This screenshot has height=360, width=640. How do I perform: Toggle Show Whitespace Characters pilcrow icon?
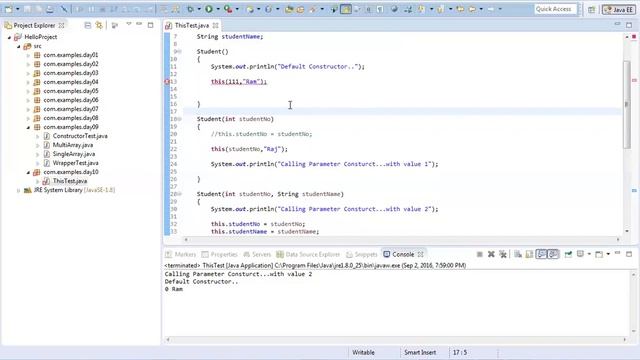coord(380,9)
